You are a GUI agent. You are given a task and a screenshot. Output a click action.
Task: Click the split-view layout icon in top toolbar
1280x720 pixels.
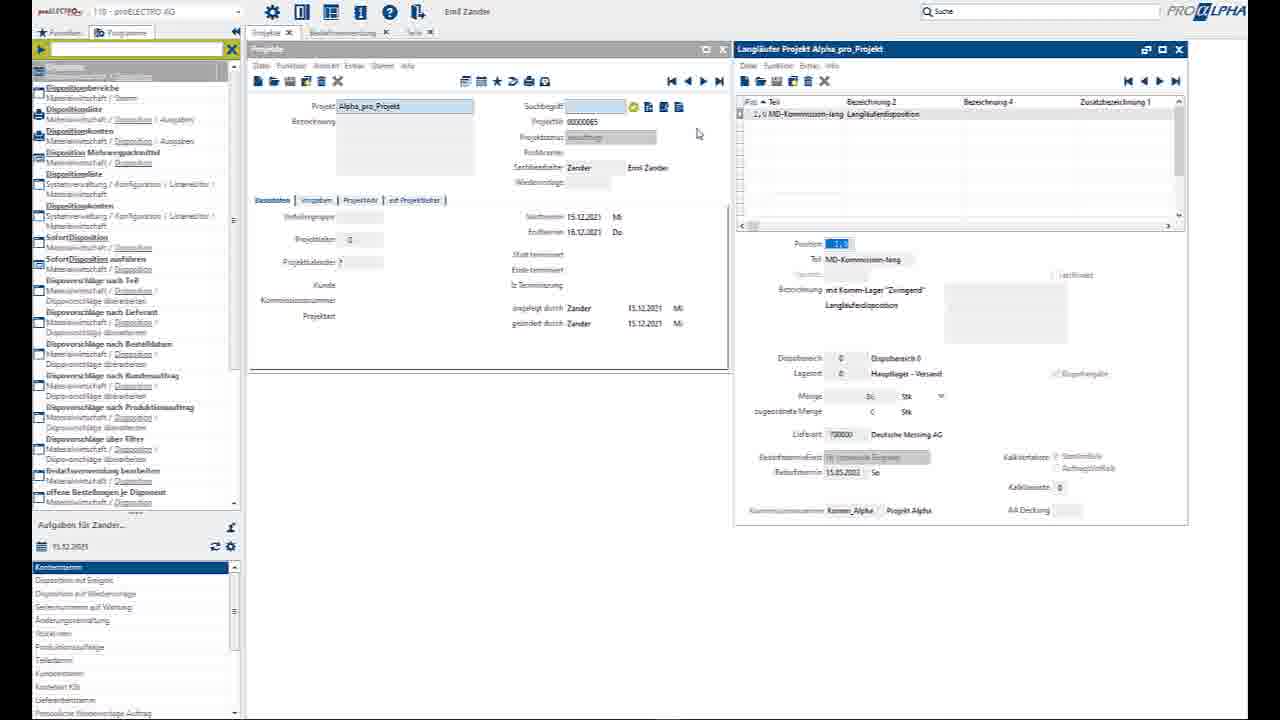[x=302, y=12]
